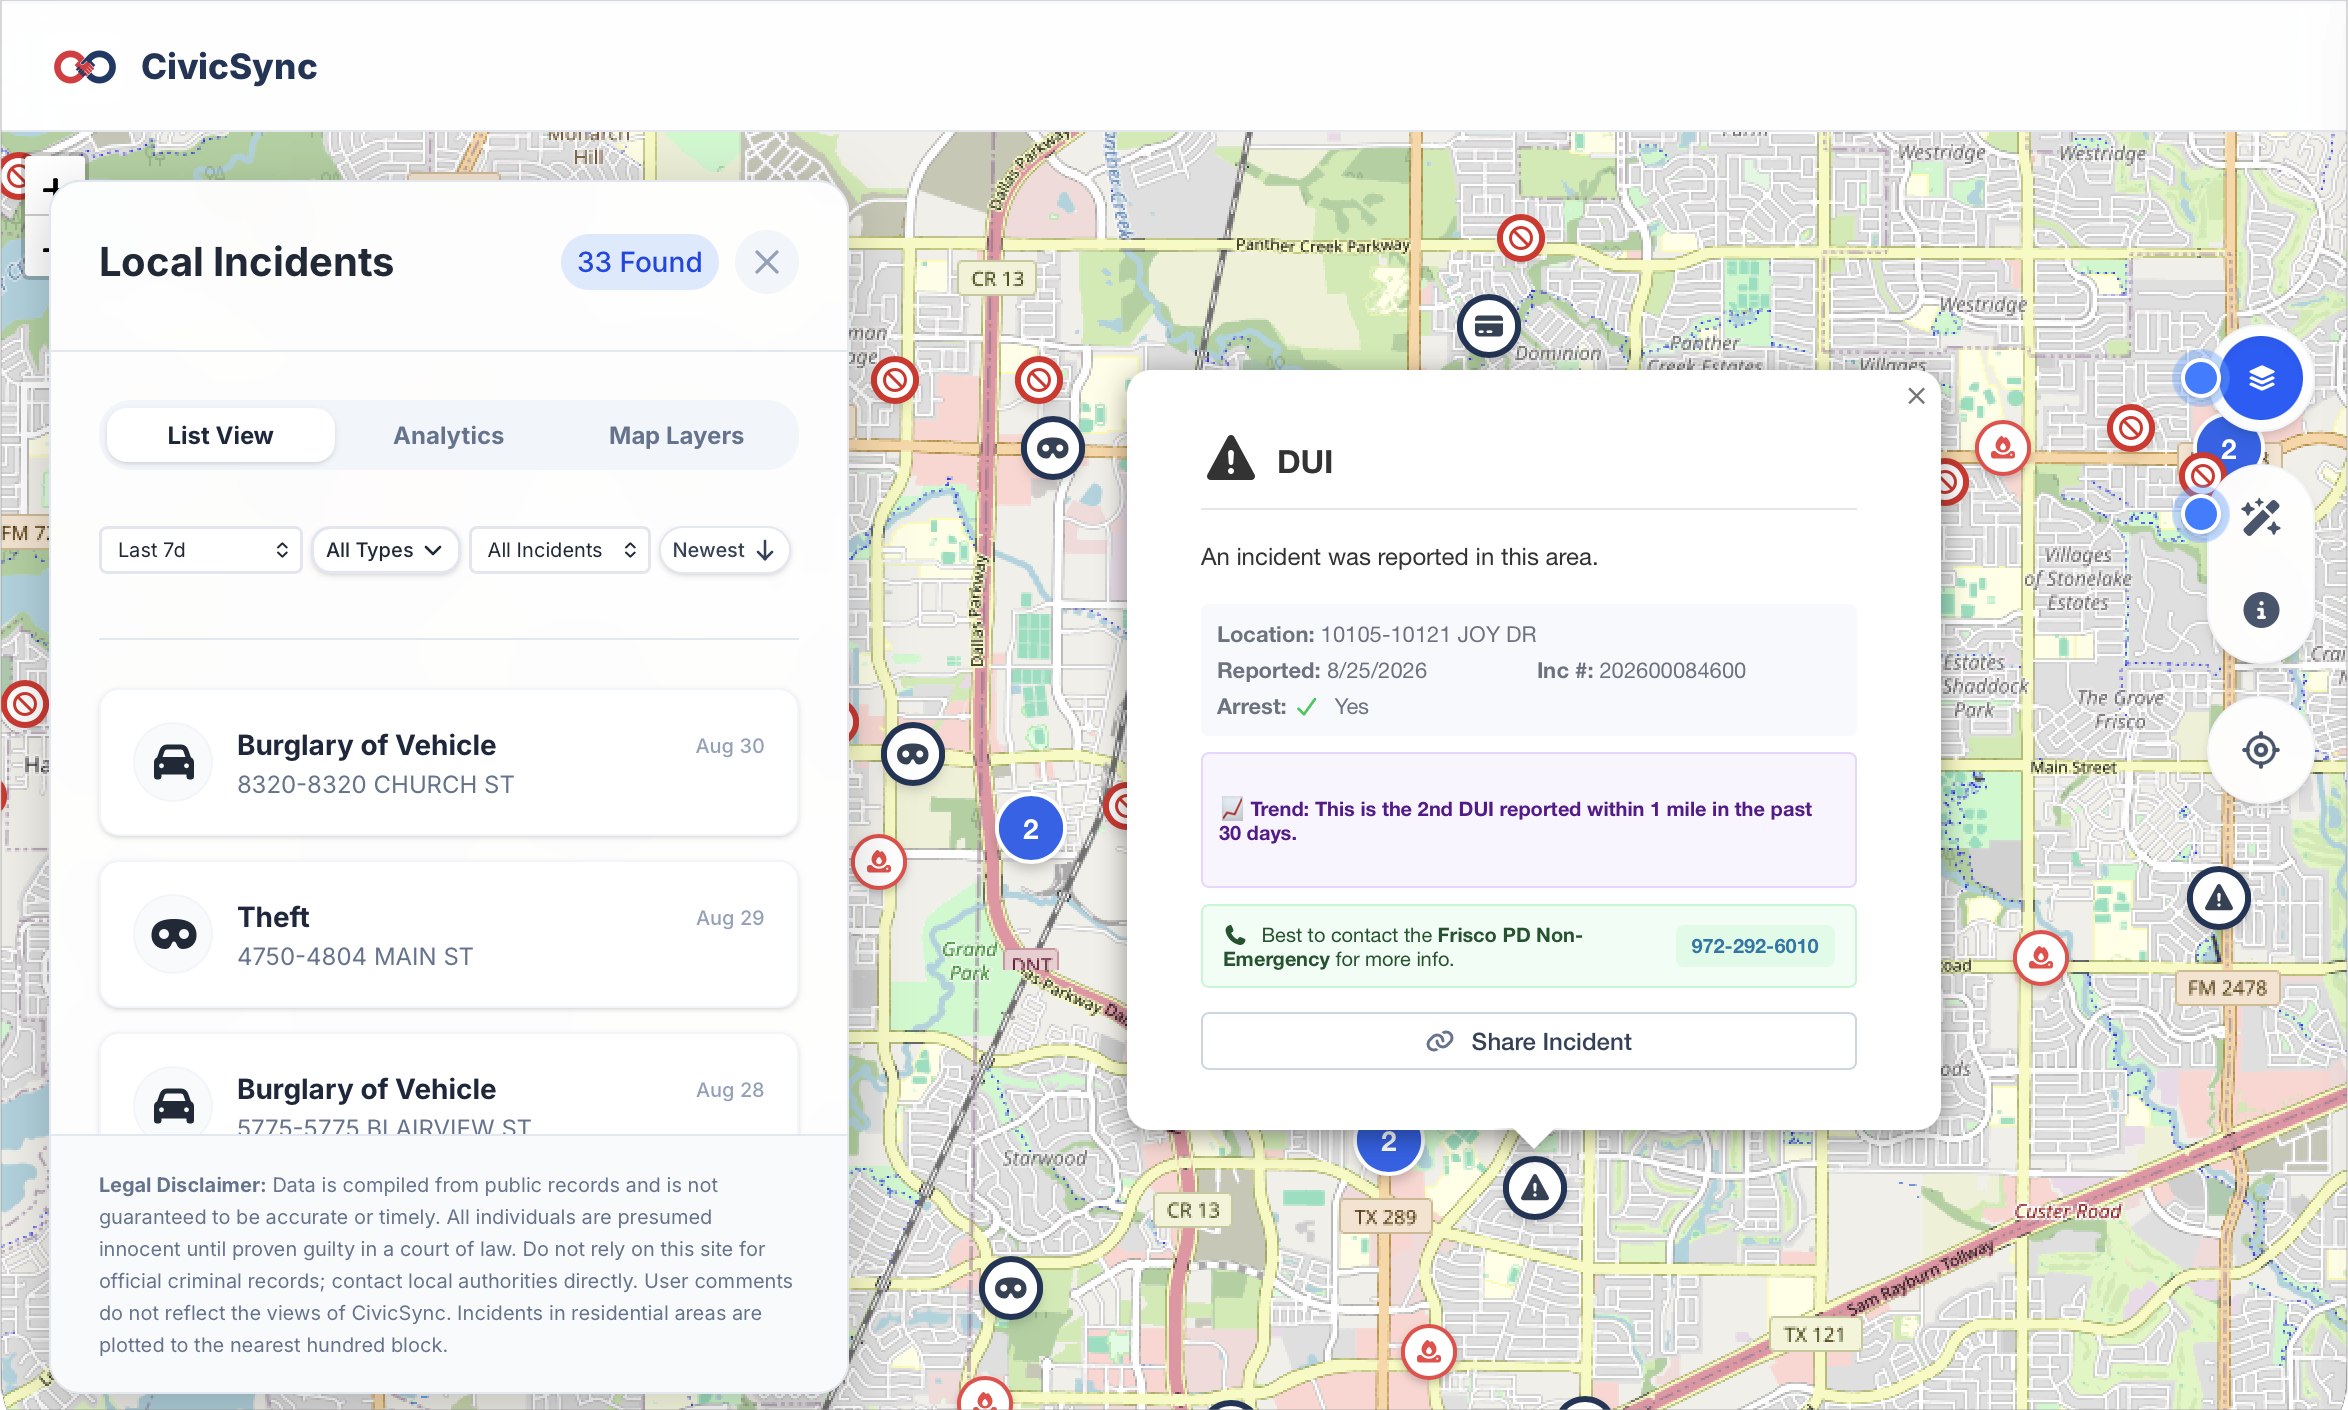The height and width of the screenshot is (1410, 2348).
Task: Click the warning marker above FM 2478
Action: (2218, 898)
